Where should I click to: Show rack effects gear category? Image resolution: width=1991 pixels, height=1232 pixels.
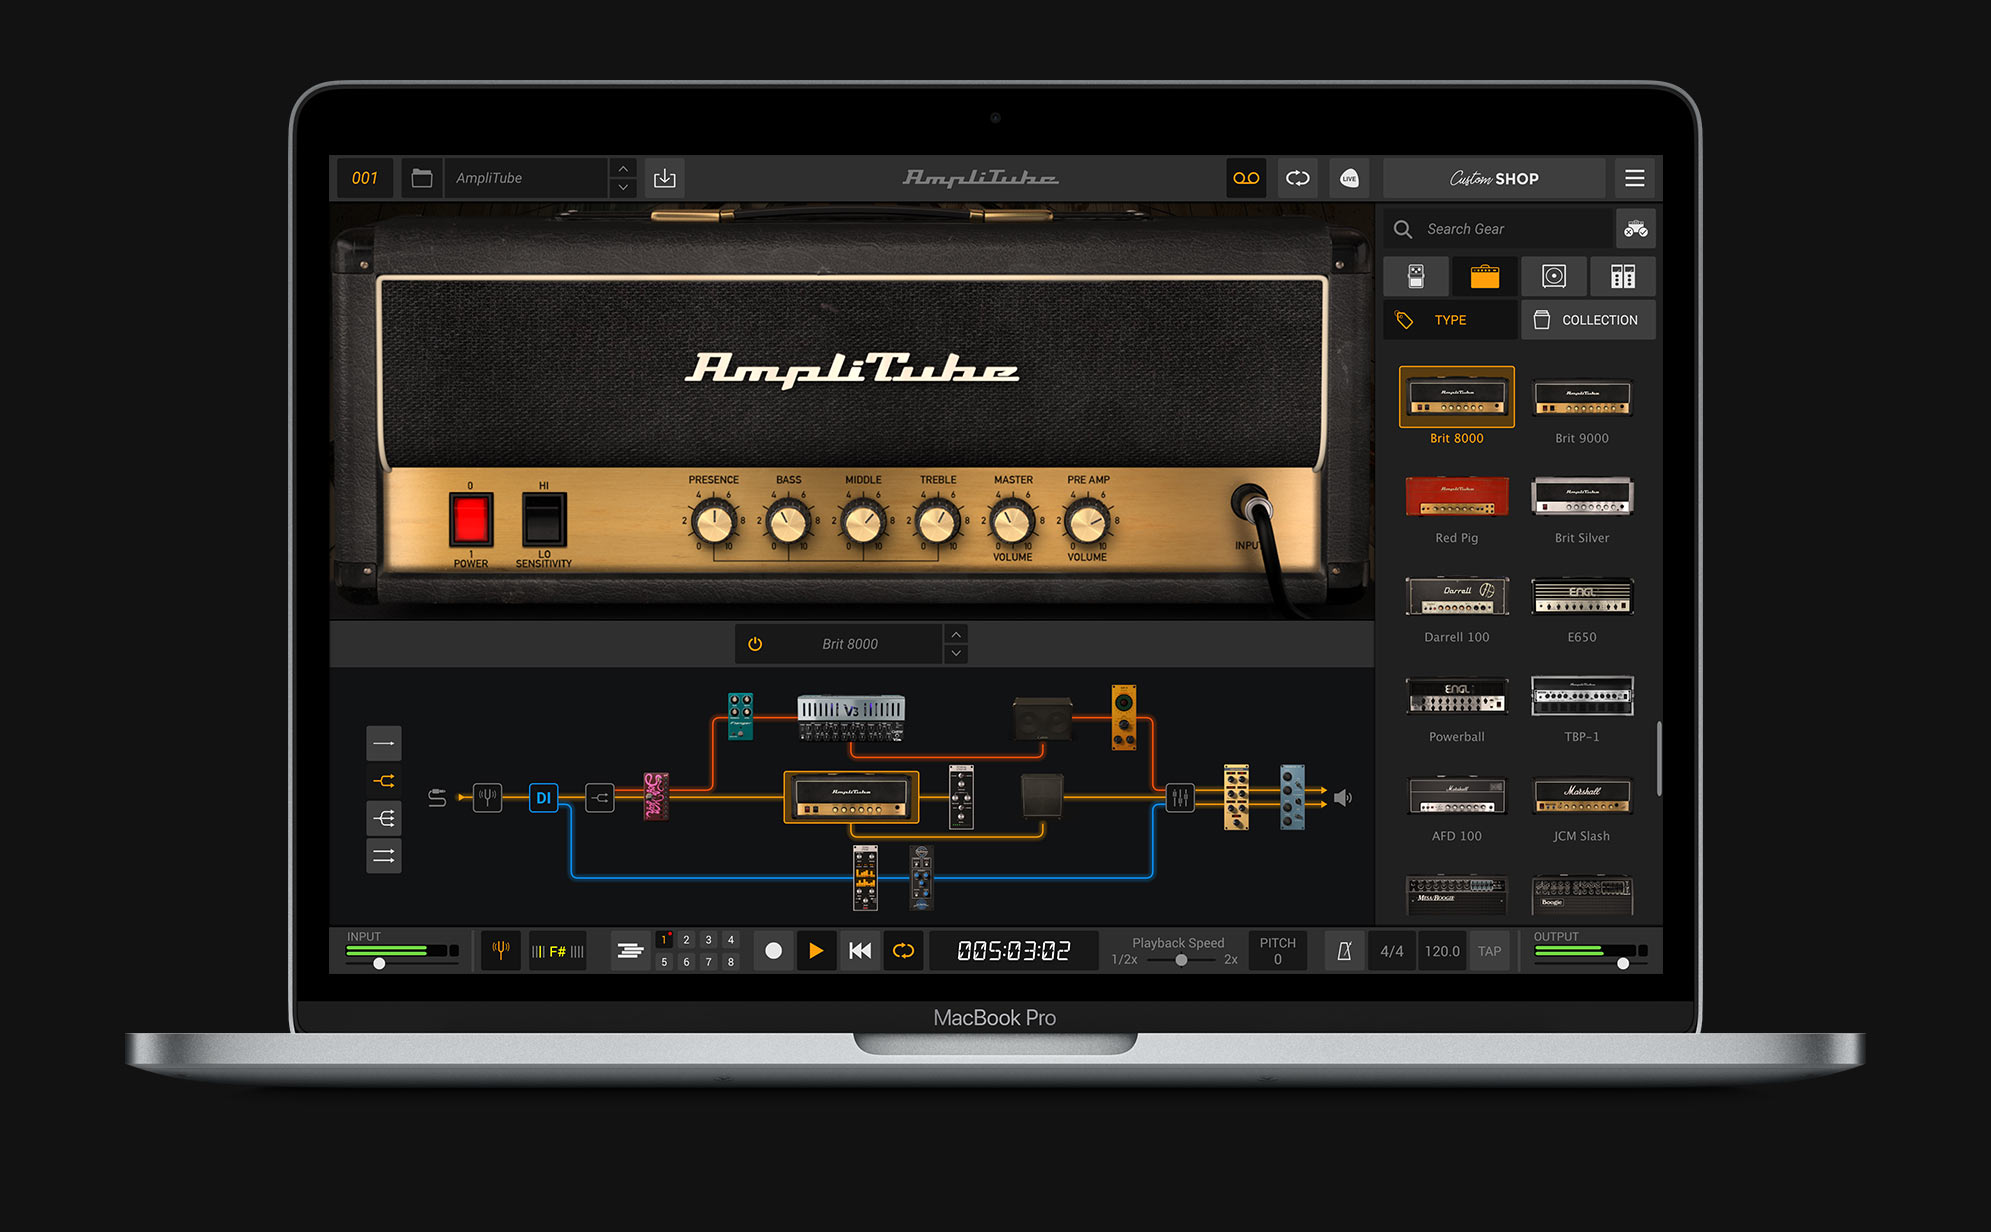(1623, 276)
